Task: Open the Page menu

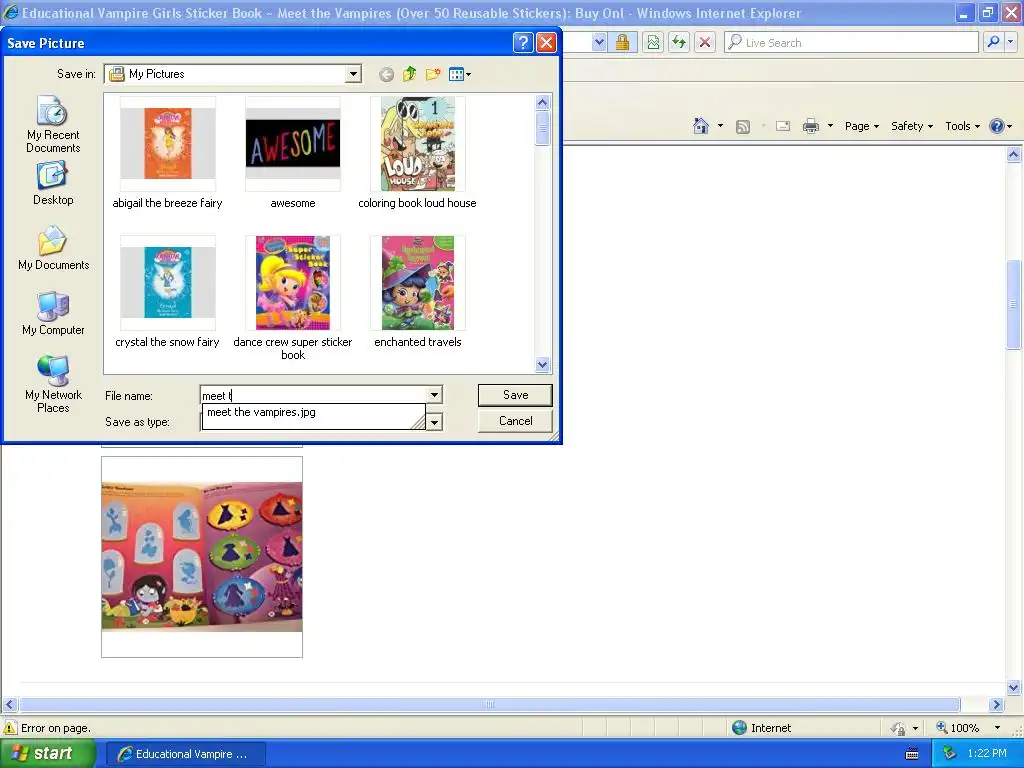Action: tap(862, 126)
